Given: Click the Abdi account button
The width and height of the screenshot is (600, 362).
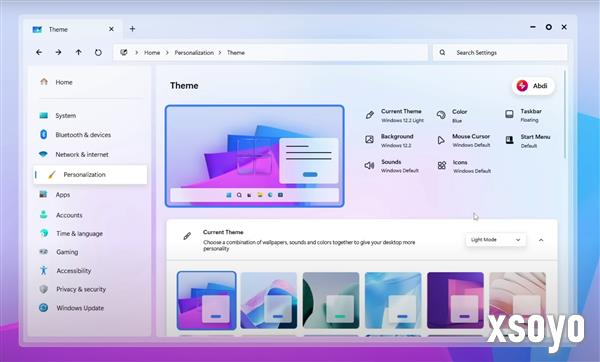Looking at the screenshot, I should (x=533, y=86).
